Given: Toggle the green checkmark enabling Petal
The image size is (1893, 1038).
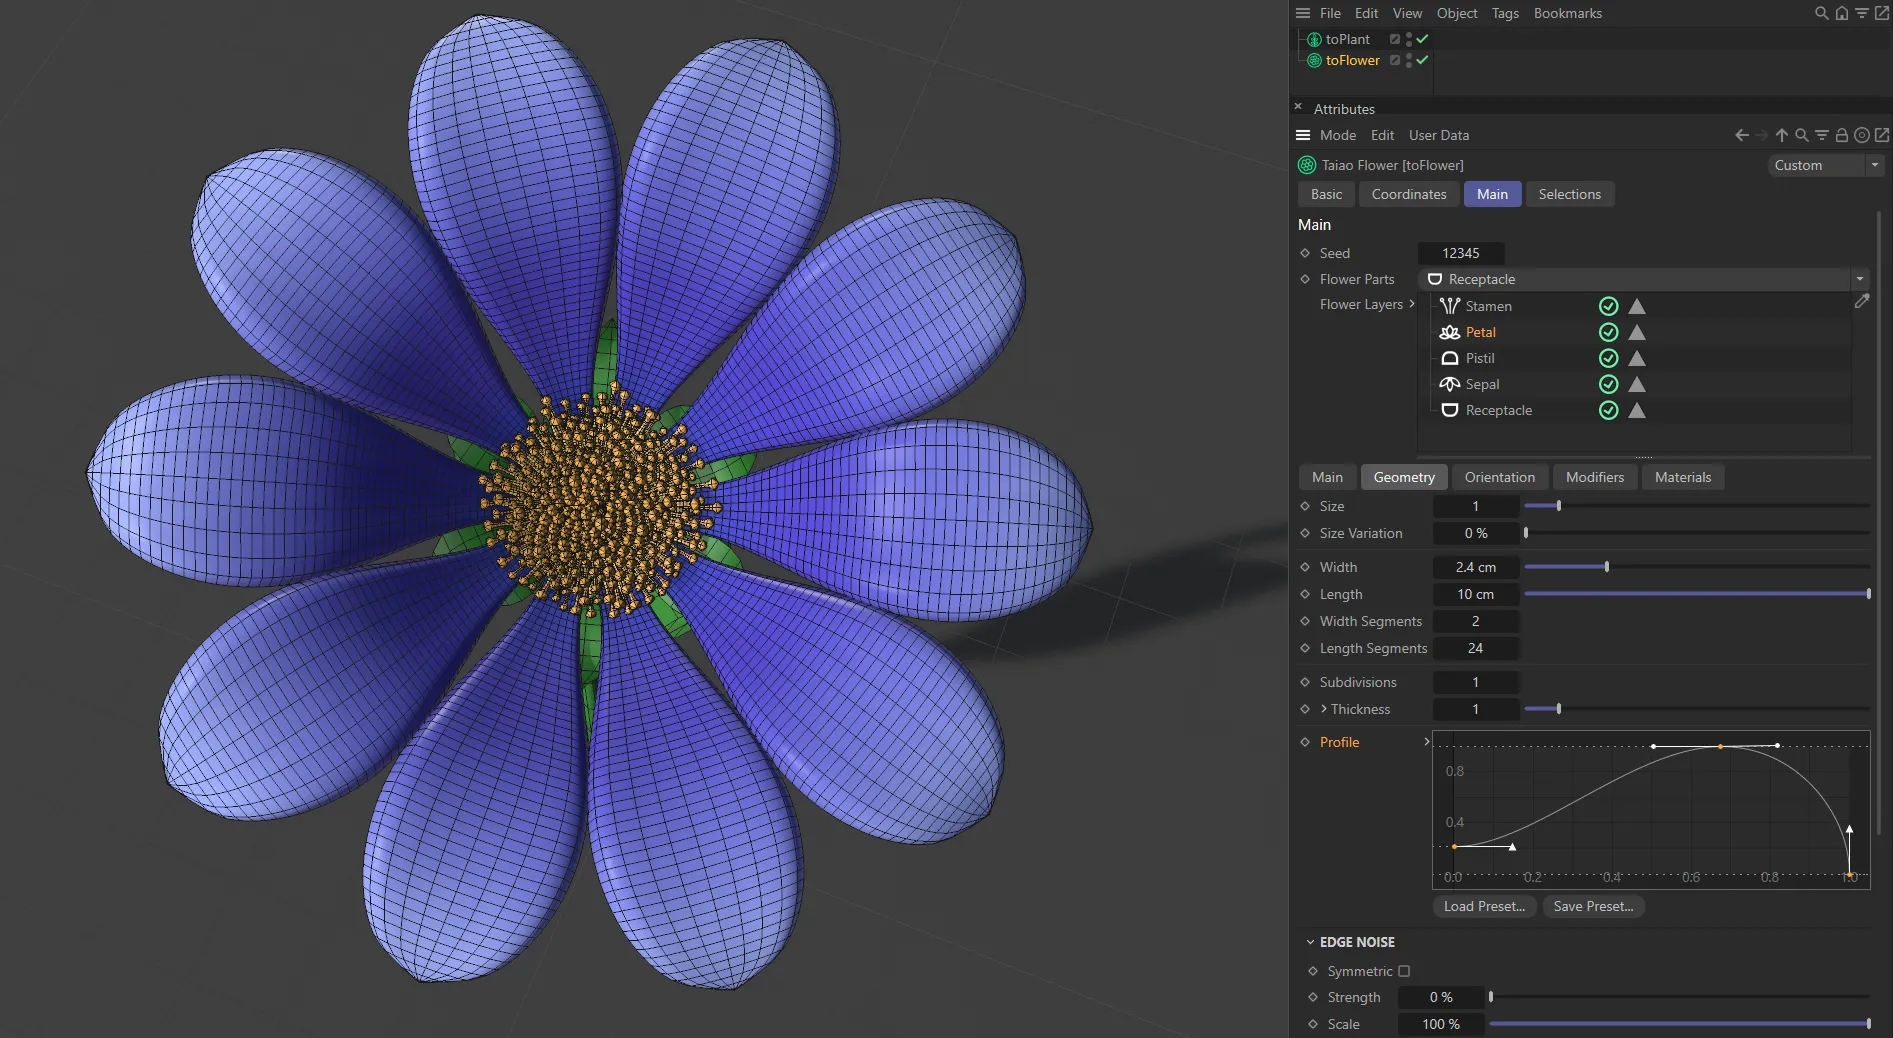Looking at the screenshot, I should coord(1608,332).
